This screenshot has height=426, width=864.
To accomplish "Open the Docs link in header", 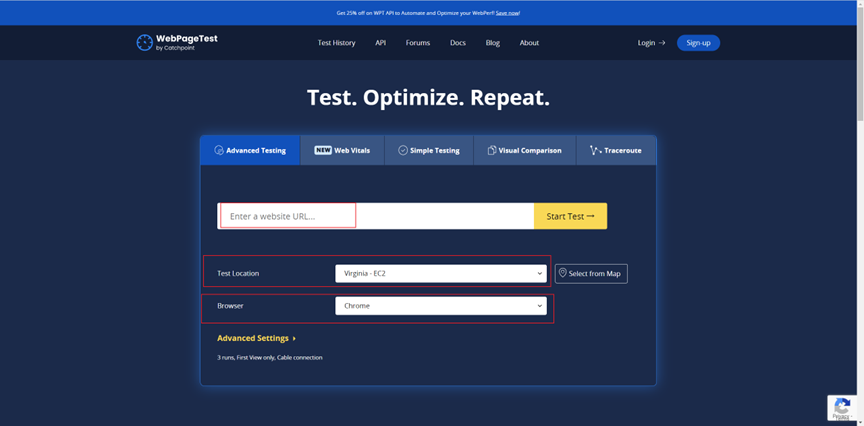I will 458,43.
